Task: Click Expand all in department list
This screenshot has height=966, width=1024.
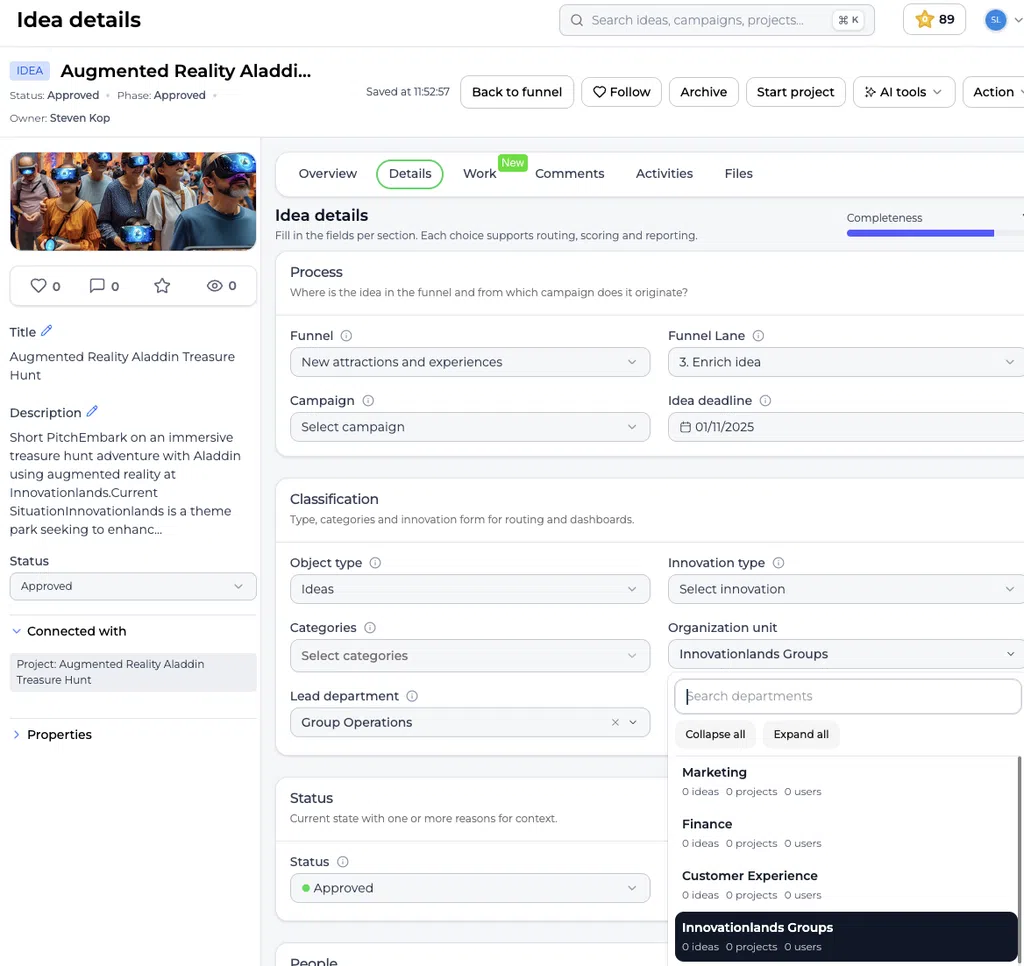Action: point(801,734)
